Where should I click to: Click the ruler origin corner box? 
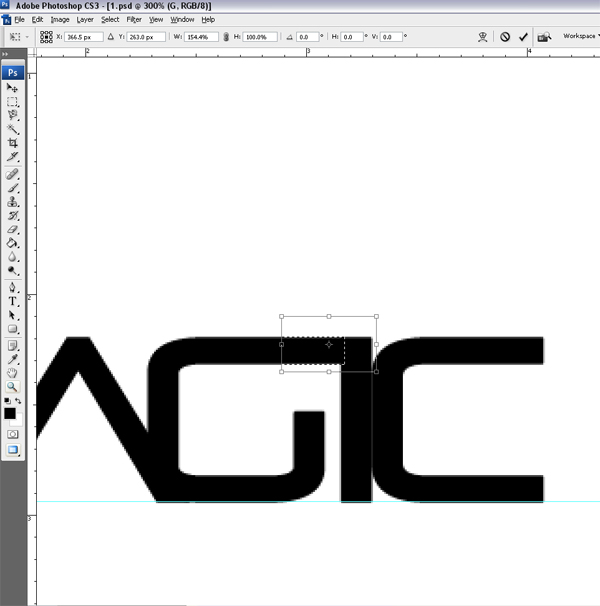click(x=32, y=53)
